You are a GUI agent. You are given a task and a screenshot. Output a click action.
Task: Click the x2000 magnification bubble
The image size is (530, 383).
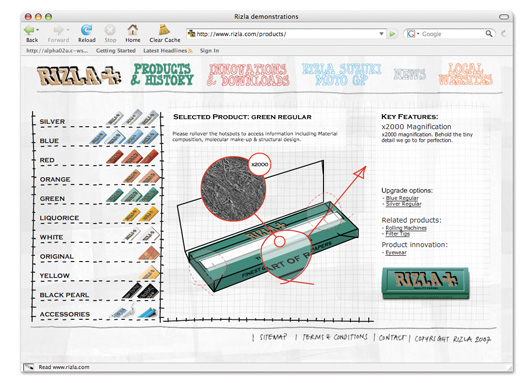pyautogui.click(x=259, y=164)
